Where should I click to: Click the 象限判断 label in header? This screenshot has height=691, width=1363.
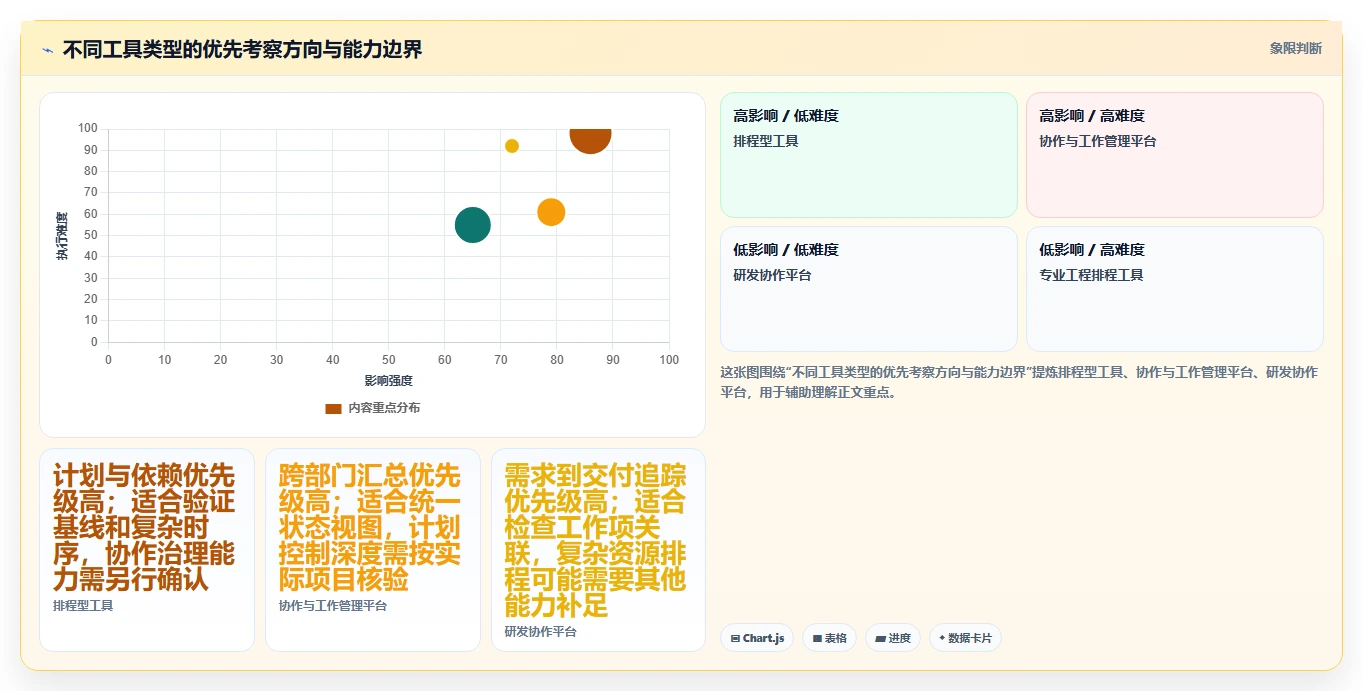[x=1295, y=48]
